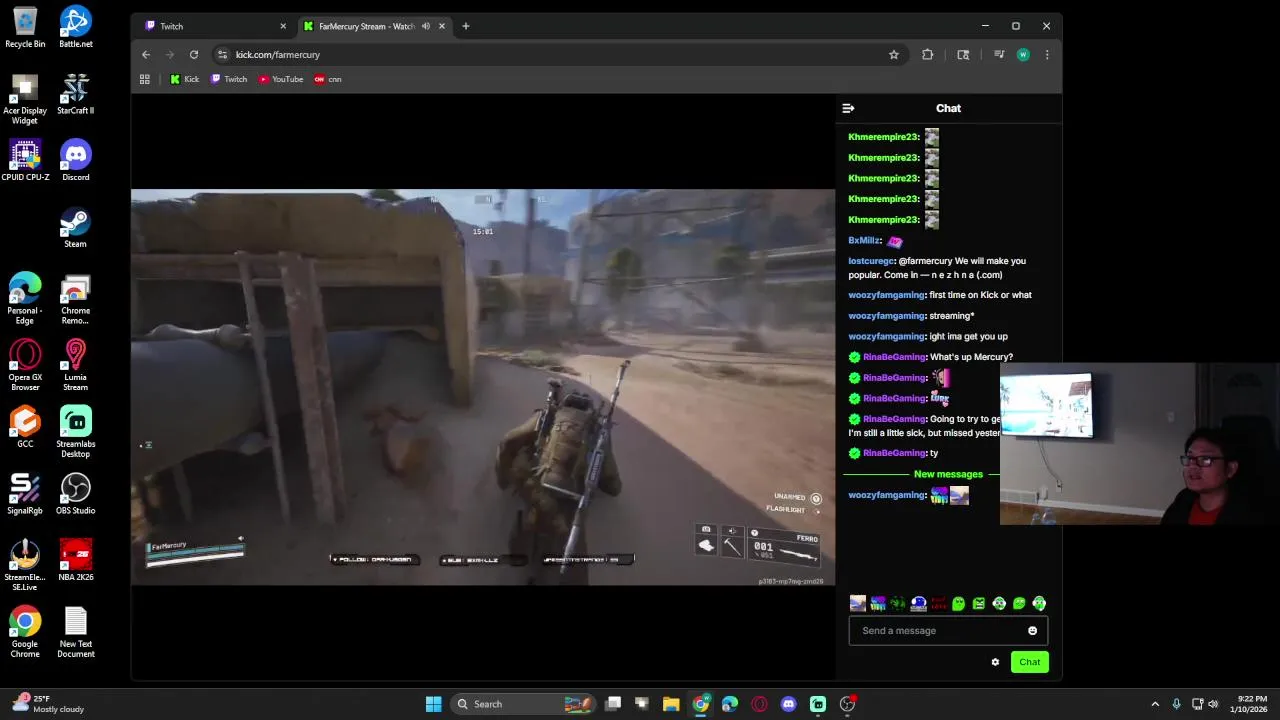Open Opera GX Browser desktop shortcut
The height and width of the screenshot is (720, 1280).
(x=25, y=365)
